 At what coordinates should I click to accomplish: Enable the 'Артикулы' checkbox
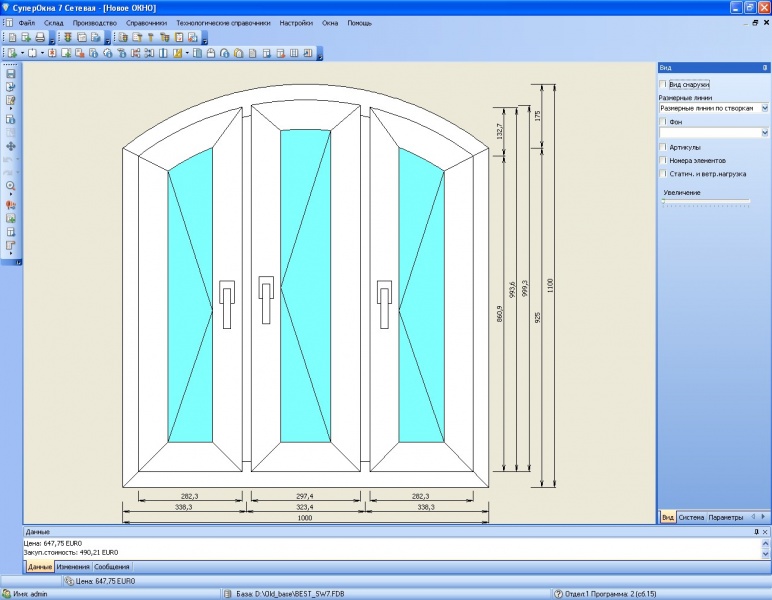click(663, 147)
